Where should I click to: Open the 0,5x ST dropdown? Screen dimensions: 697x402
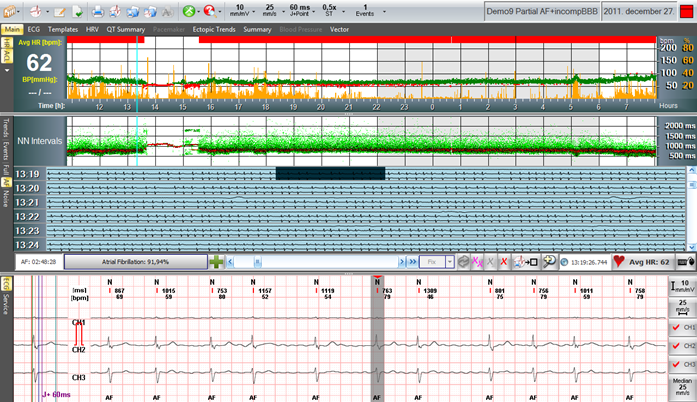[343, 12]
